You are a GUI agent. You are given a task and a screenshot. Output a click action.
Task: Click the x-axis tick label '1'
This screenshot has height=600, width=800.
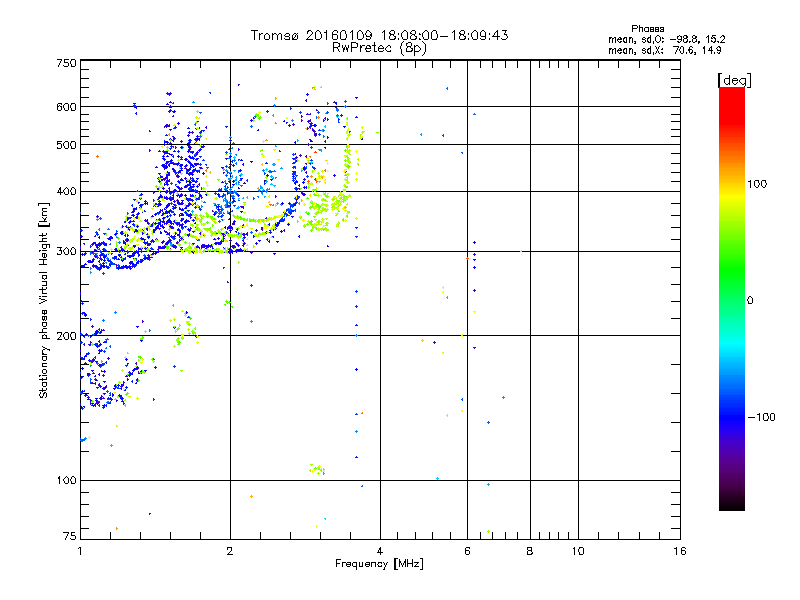point(81,551)
